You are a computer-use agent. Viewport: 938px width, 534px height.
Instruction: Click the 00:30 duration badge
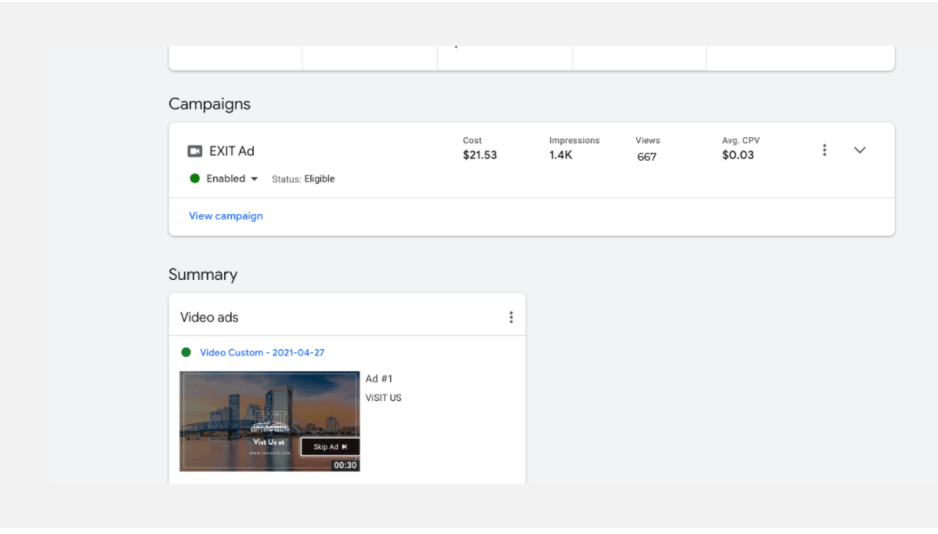point(345,465)
